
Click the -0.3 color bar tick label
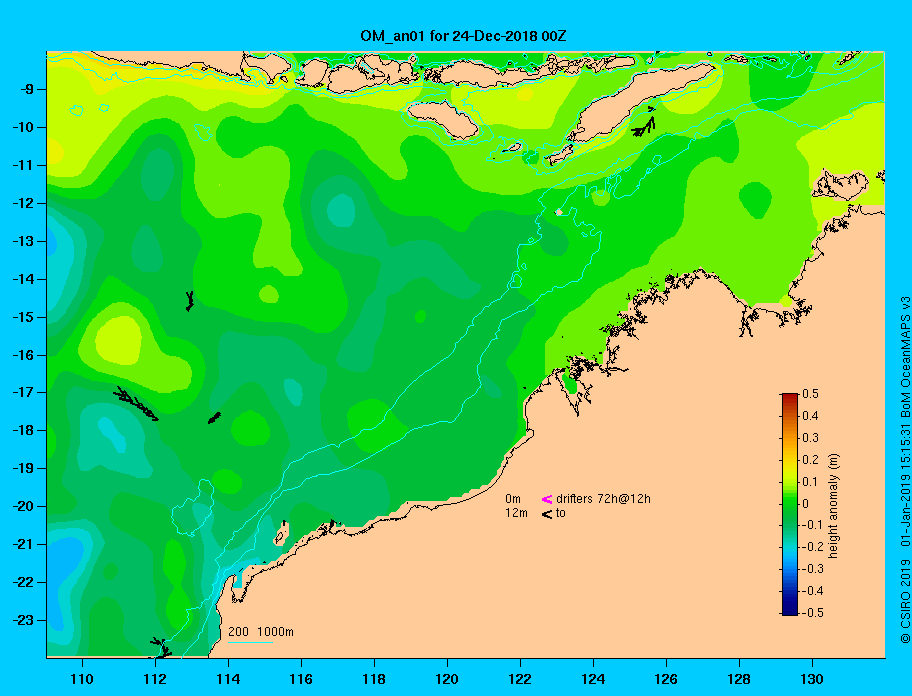pos(812,569)
